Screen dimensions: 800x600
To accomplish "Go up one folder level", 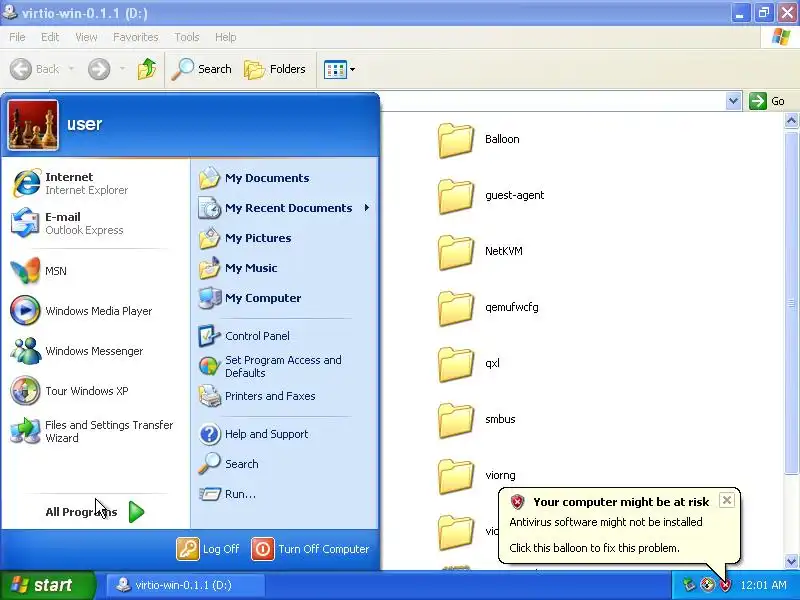I will [x=147, y=69].
